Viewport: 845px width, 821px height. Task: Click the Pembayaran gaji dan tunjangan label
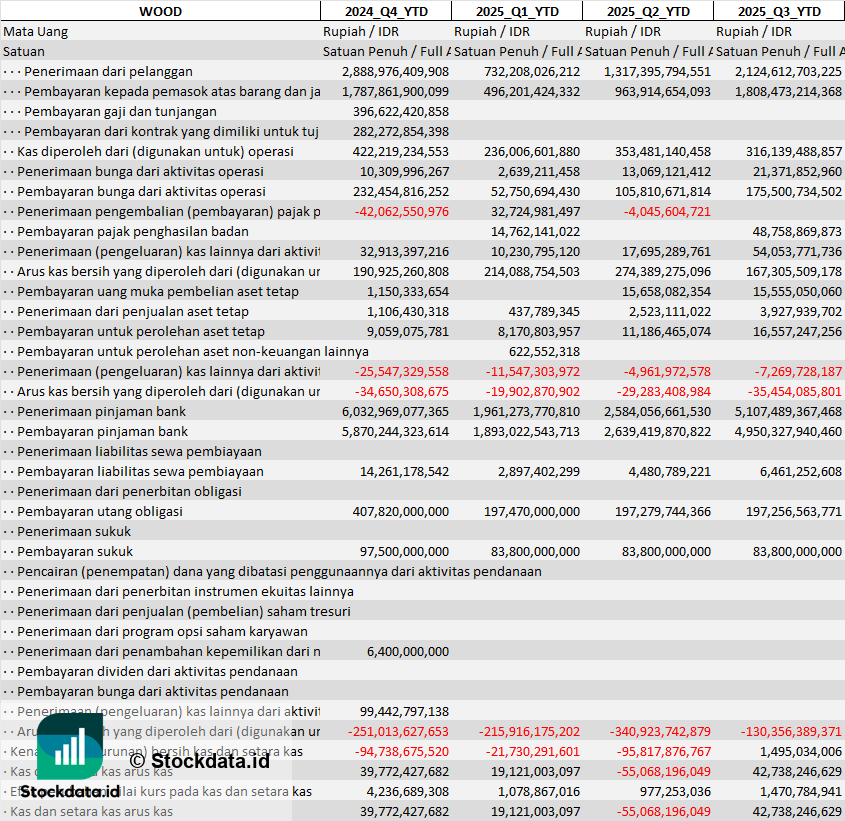(x=120, y=112)
